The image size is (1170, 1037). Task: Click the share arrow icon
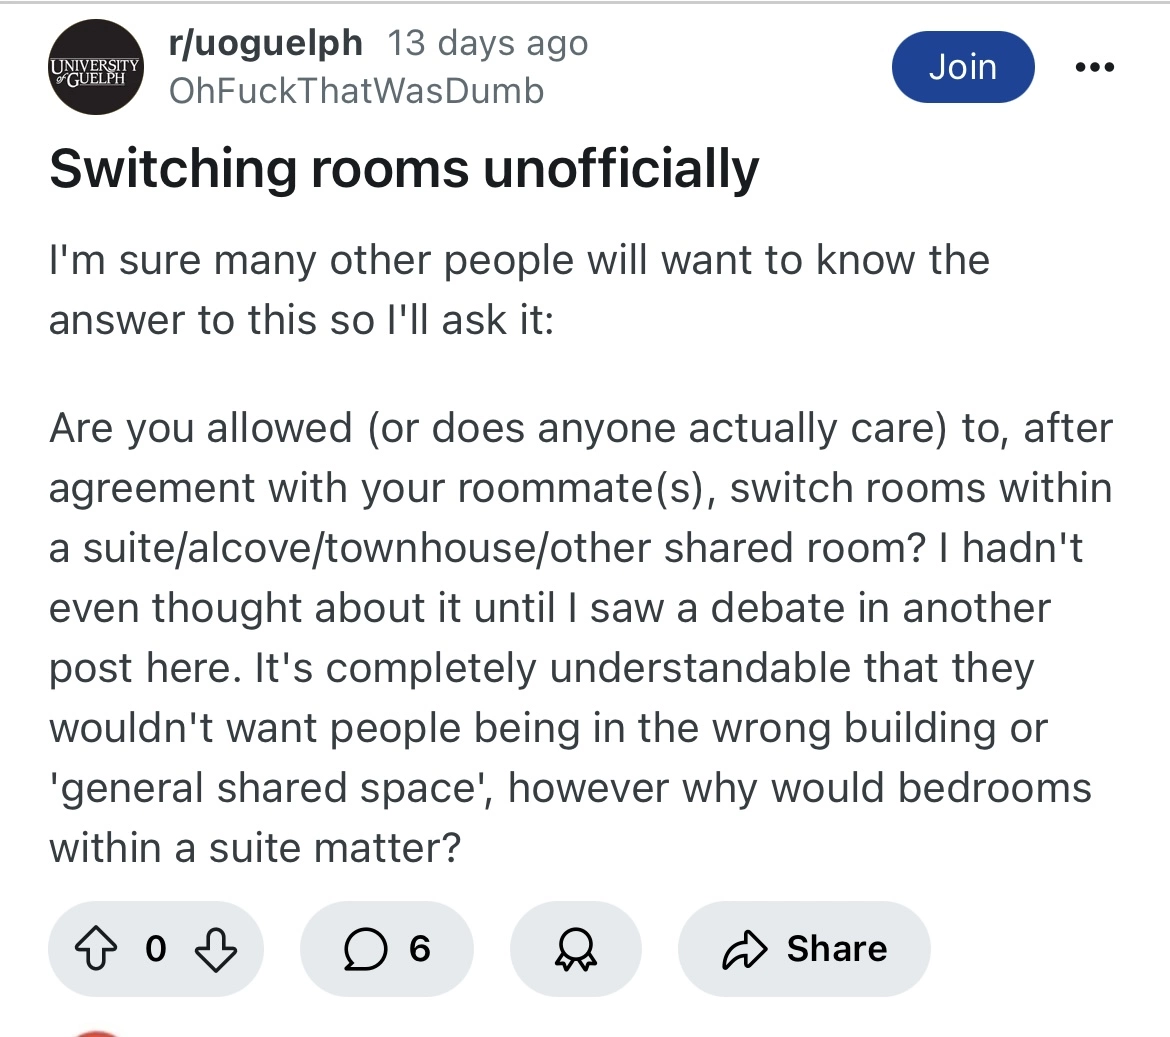point(743,949)
